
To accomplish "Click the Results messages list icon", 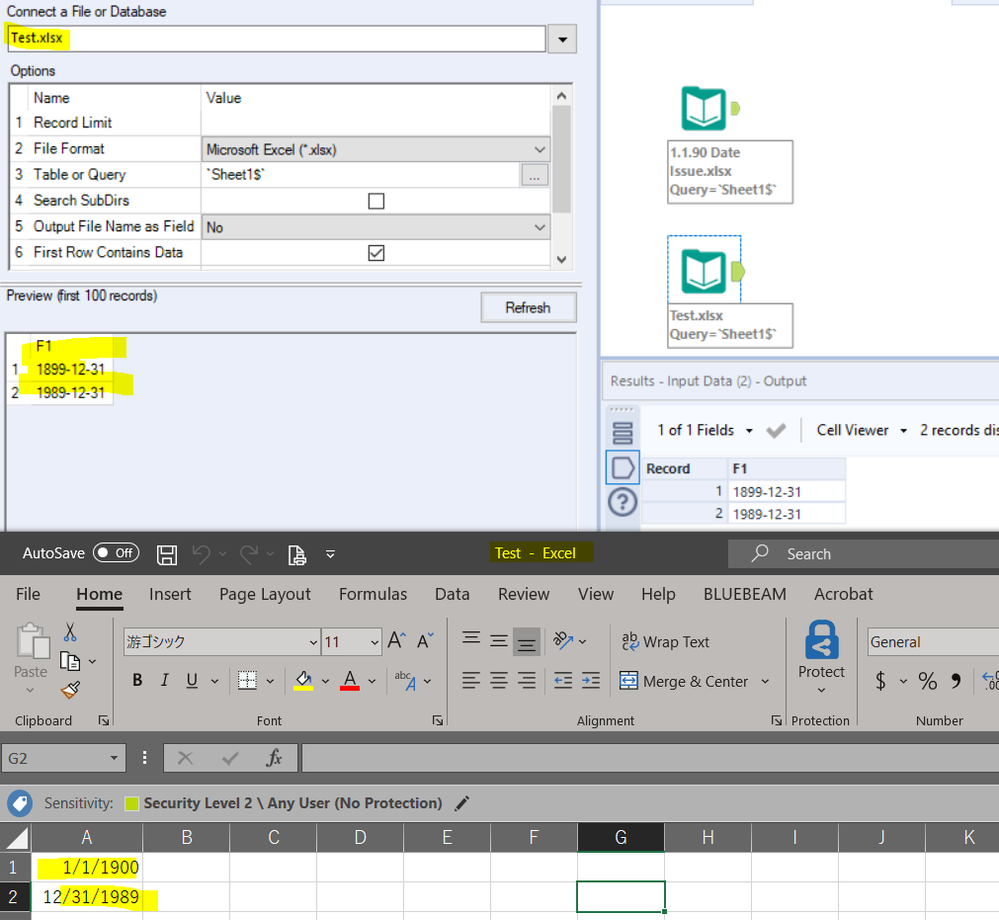I will [x=622, y=433].
